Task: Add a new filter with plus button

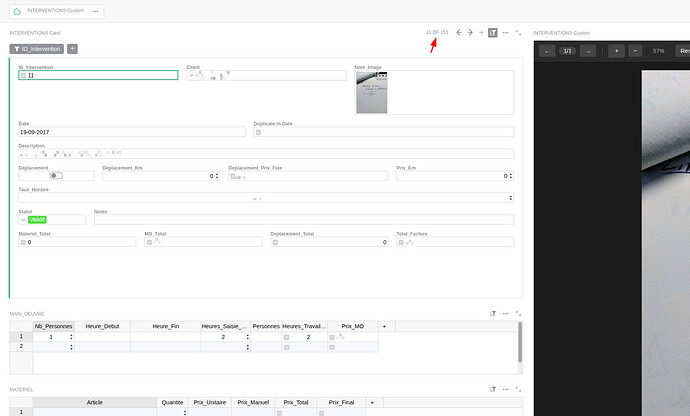Action: (72, 49)
